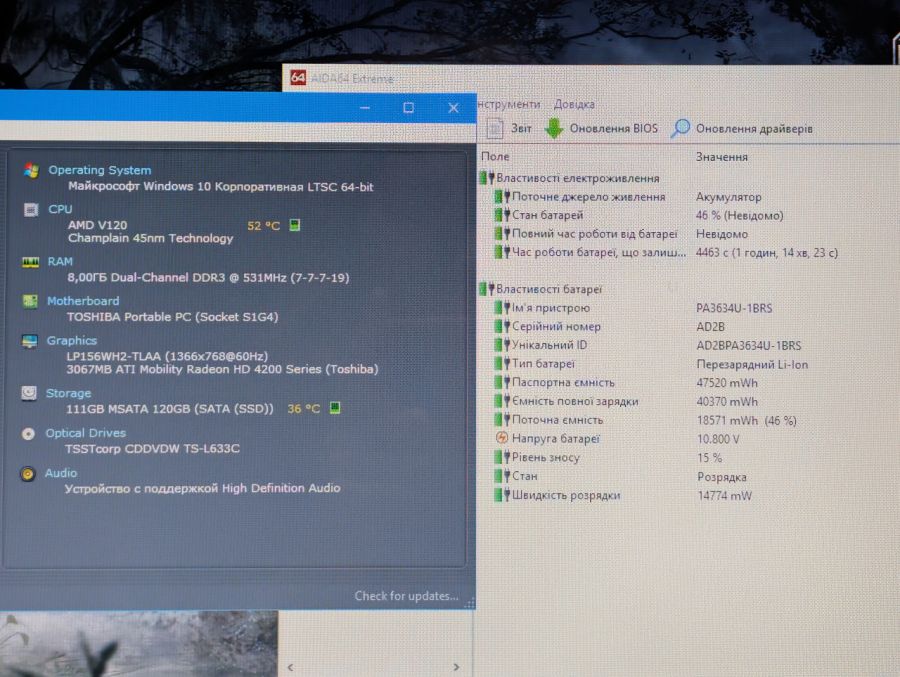The height and width of the screenshot is (677, 900).
Task: Select the 'Ім'я пристрою' field row
Action: [x=634, y=308]
